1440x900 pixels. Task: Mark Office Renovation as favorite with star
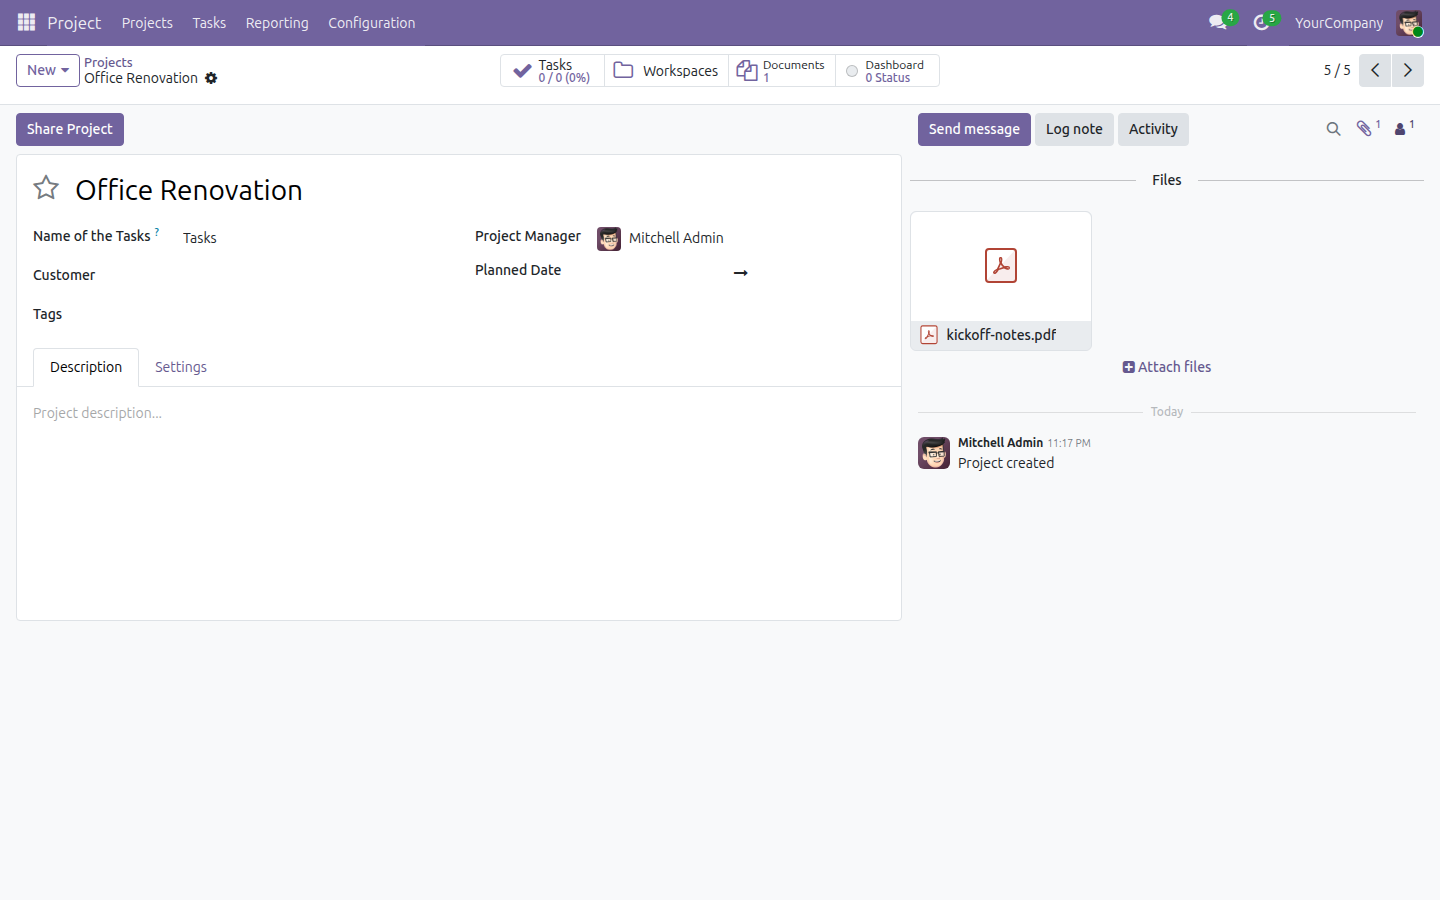(46, 188)
